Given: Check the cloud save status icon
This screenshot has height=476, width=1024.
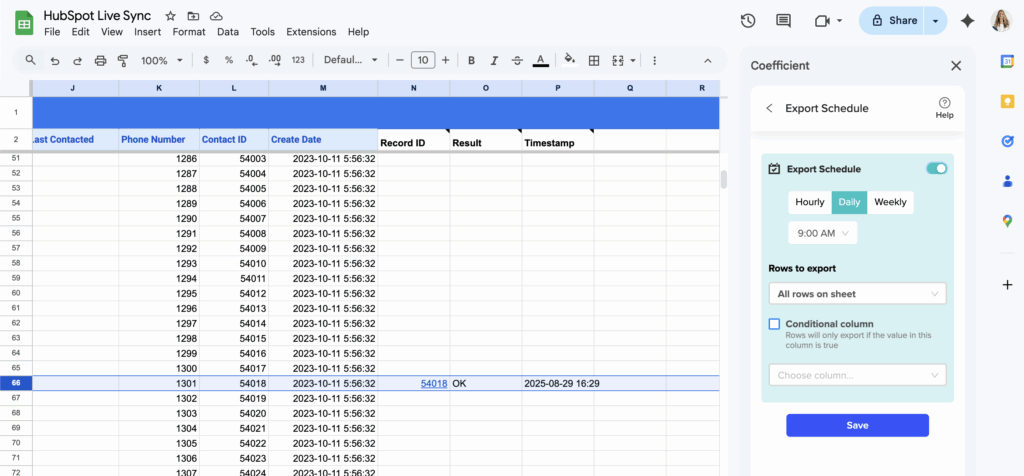Looking at the screenshot, I should 216,16.
